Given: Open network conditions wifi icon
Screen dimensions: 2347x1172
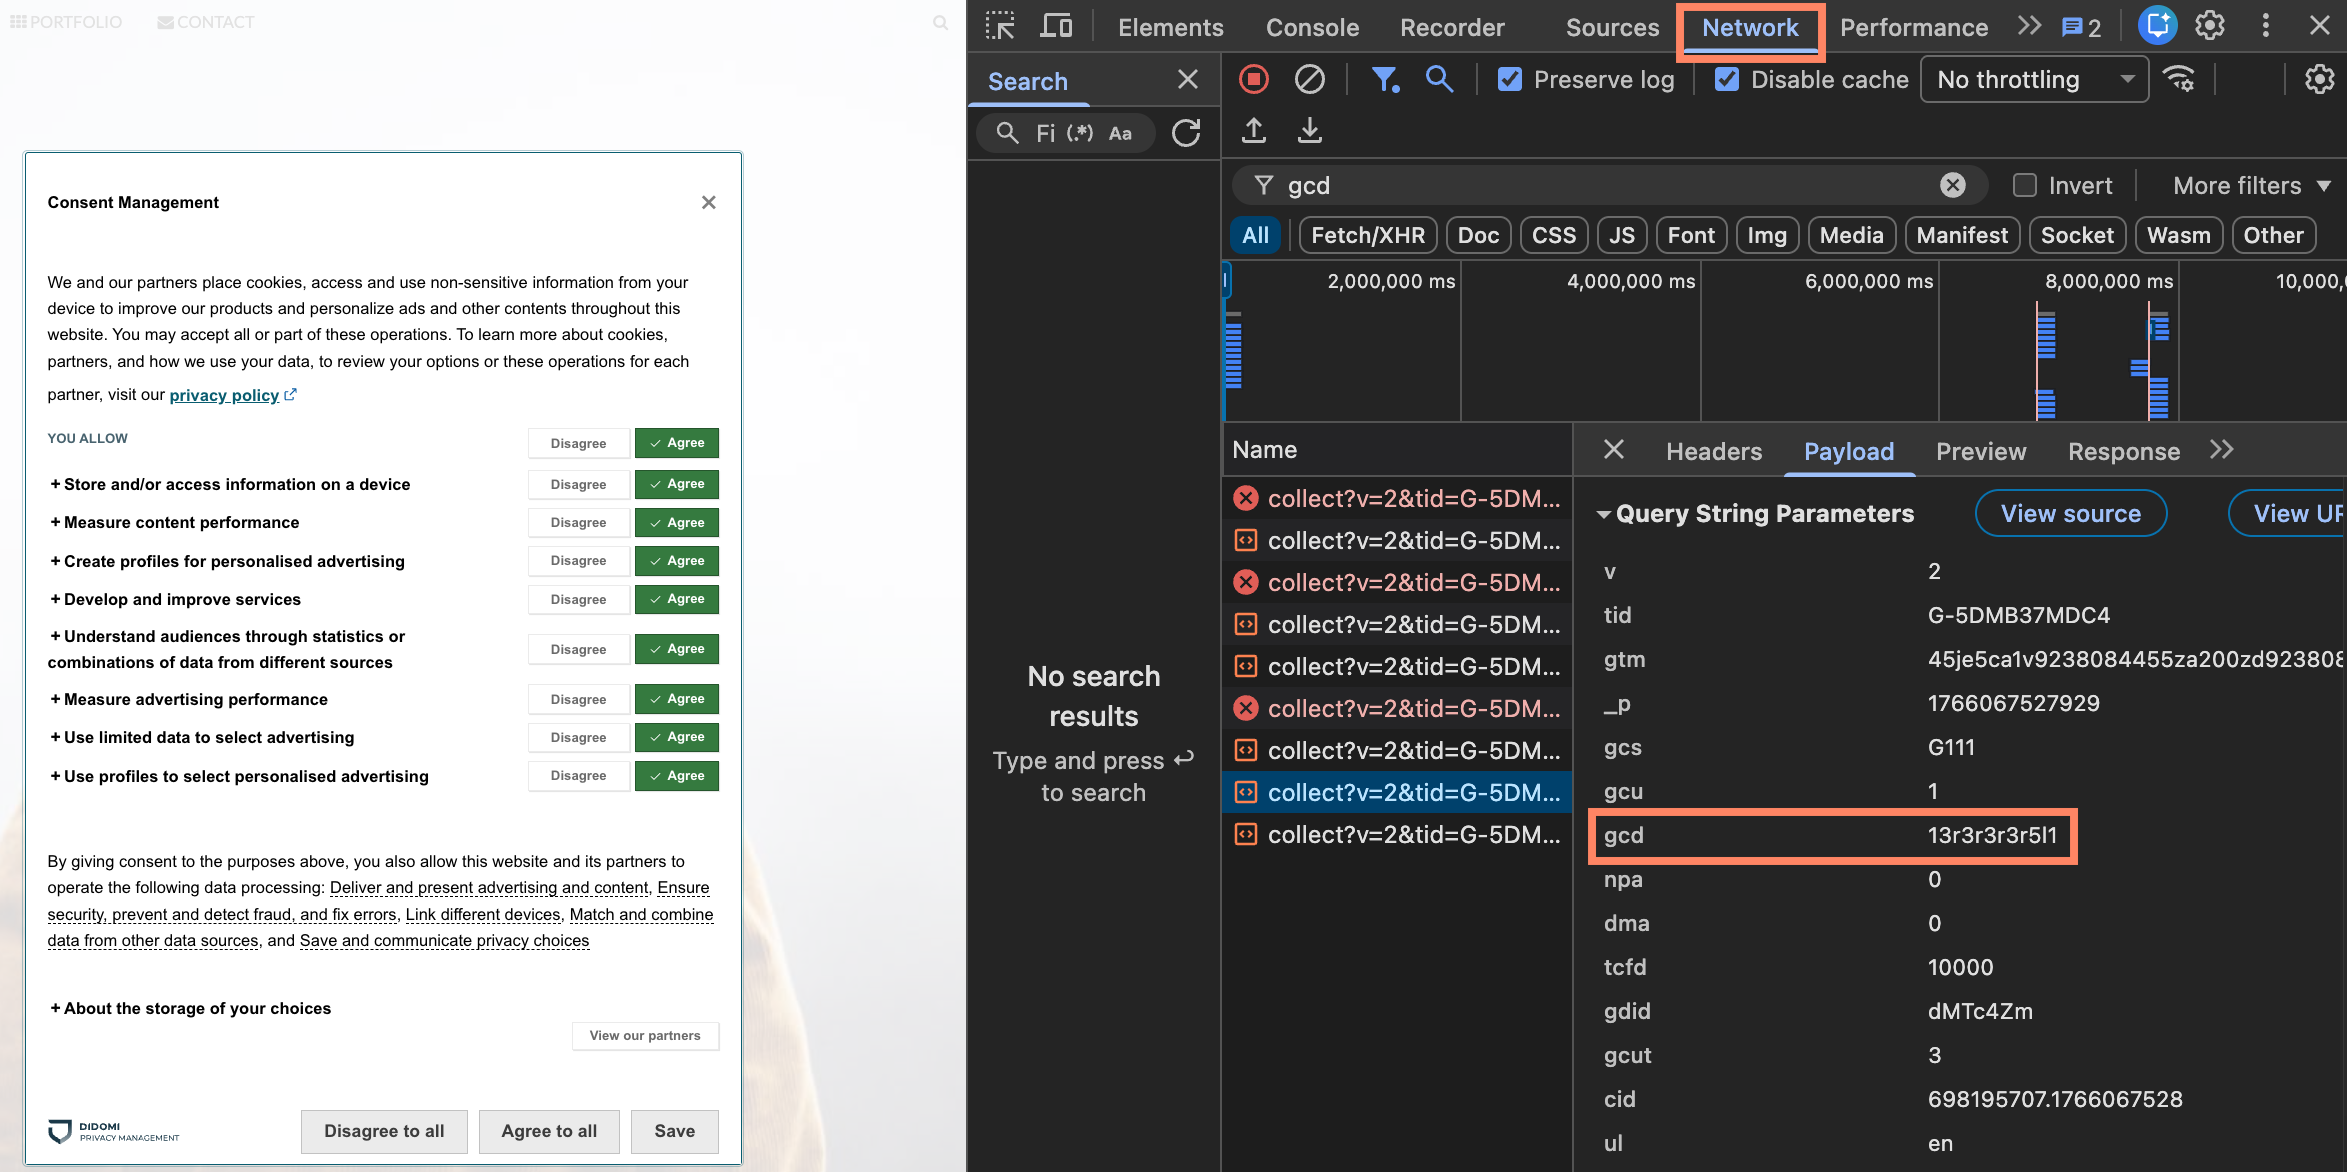Looking at the screenshot, I should click(x=2179, y=79).
